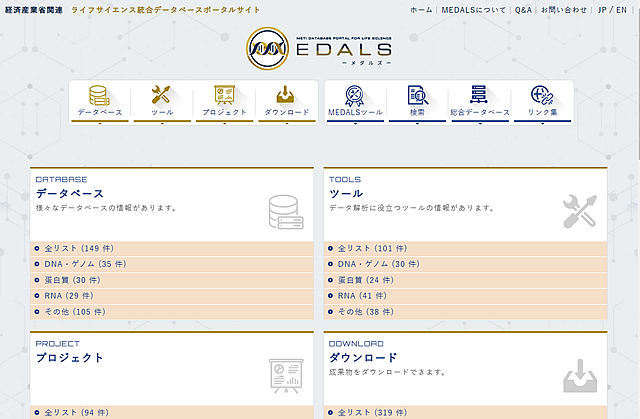Open database 全リスト (149 件)
Viewport: 640px width, 419px height.
pos(172,248)
